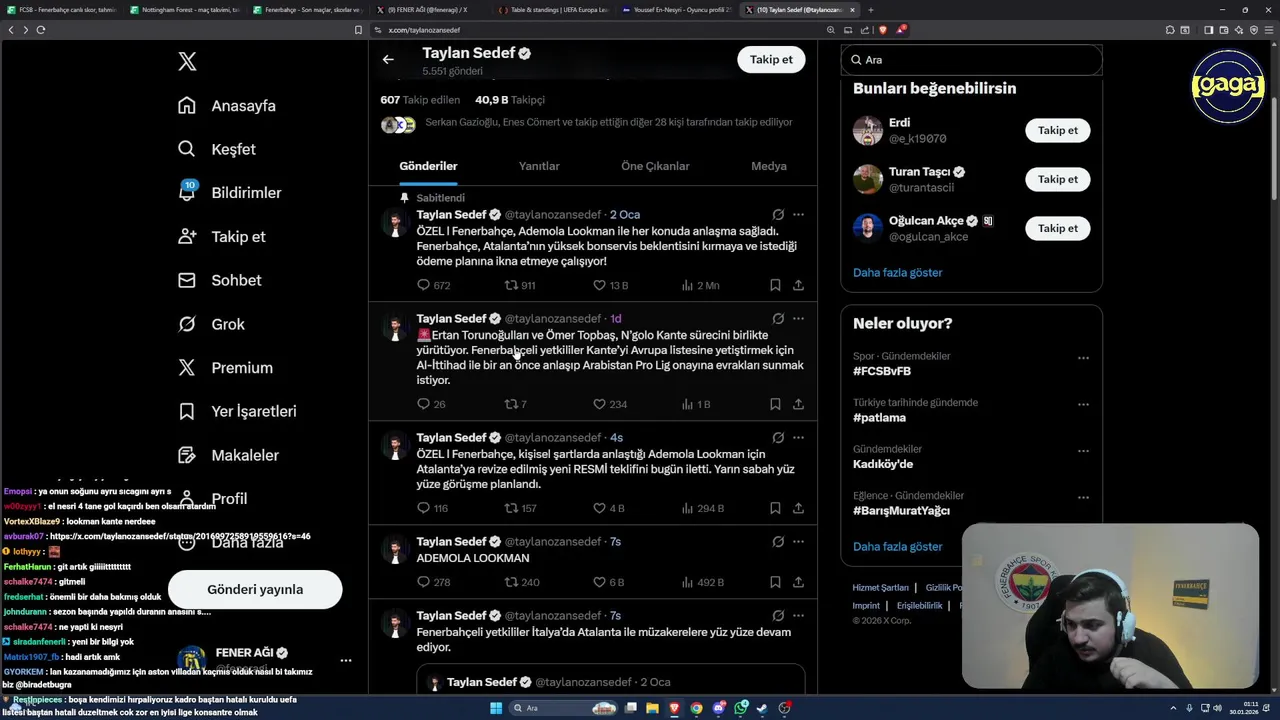
Task: Like the Kante post with 234 likes
Action: (610, 404)
